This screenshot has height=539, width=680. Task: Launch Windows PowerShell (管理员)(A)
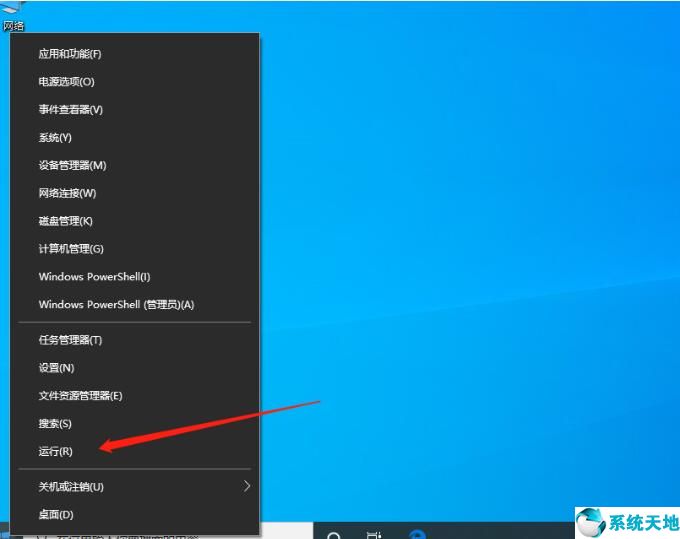pos(134,305)
